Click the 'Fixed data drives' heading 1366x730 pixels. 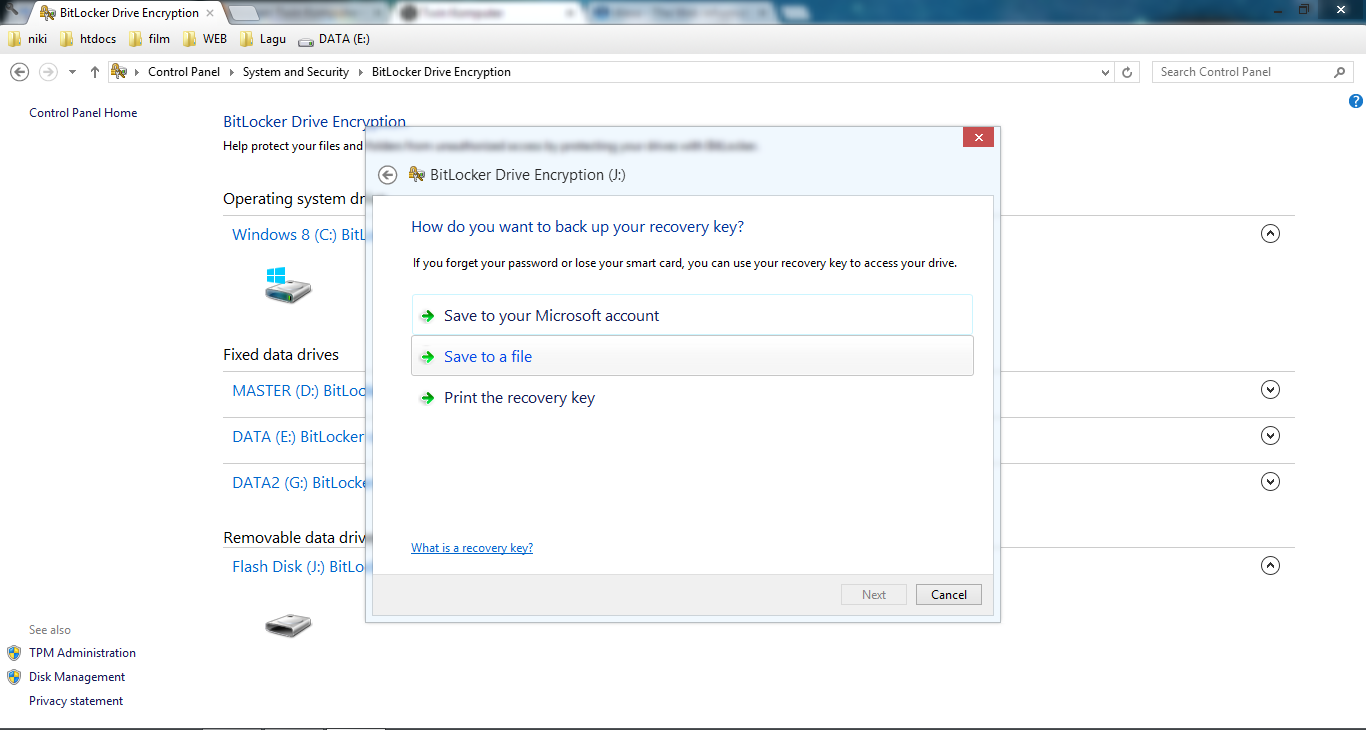tap(281, 355)
